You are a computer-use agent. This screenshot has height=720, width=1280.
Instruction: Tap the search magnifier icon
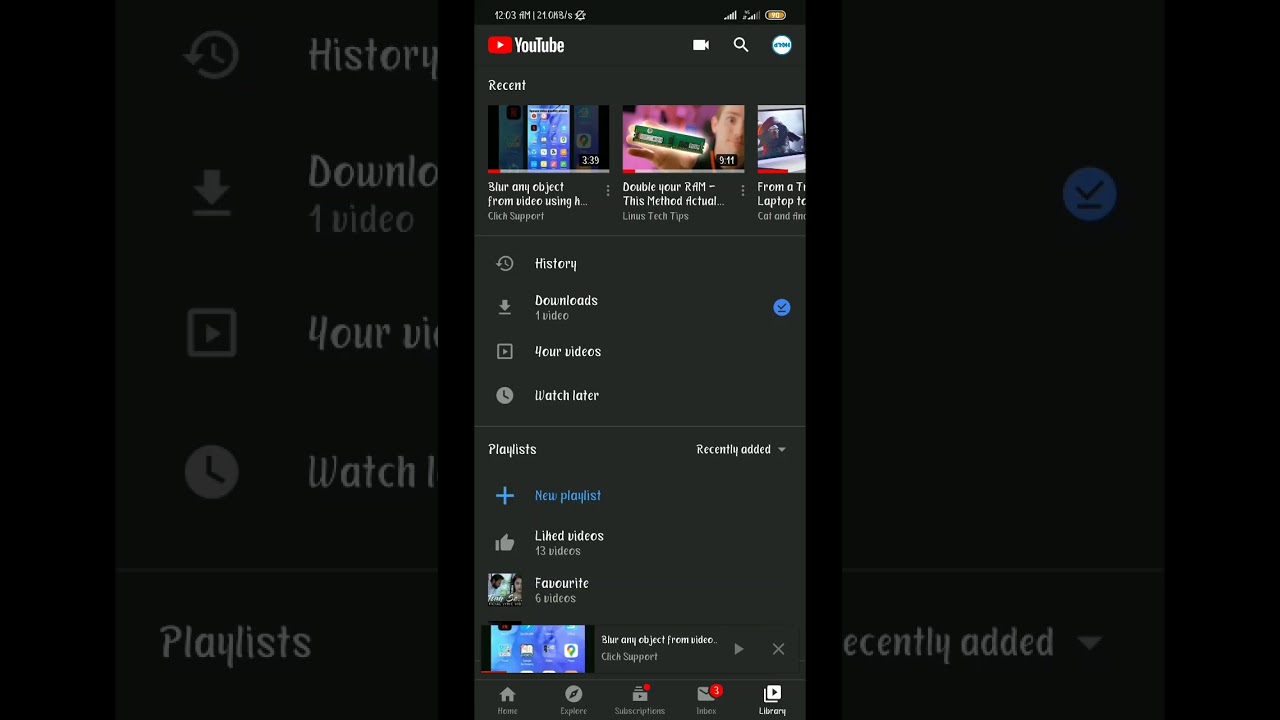[x=741, y=45]
